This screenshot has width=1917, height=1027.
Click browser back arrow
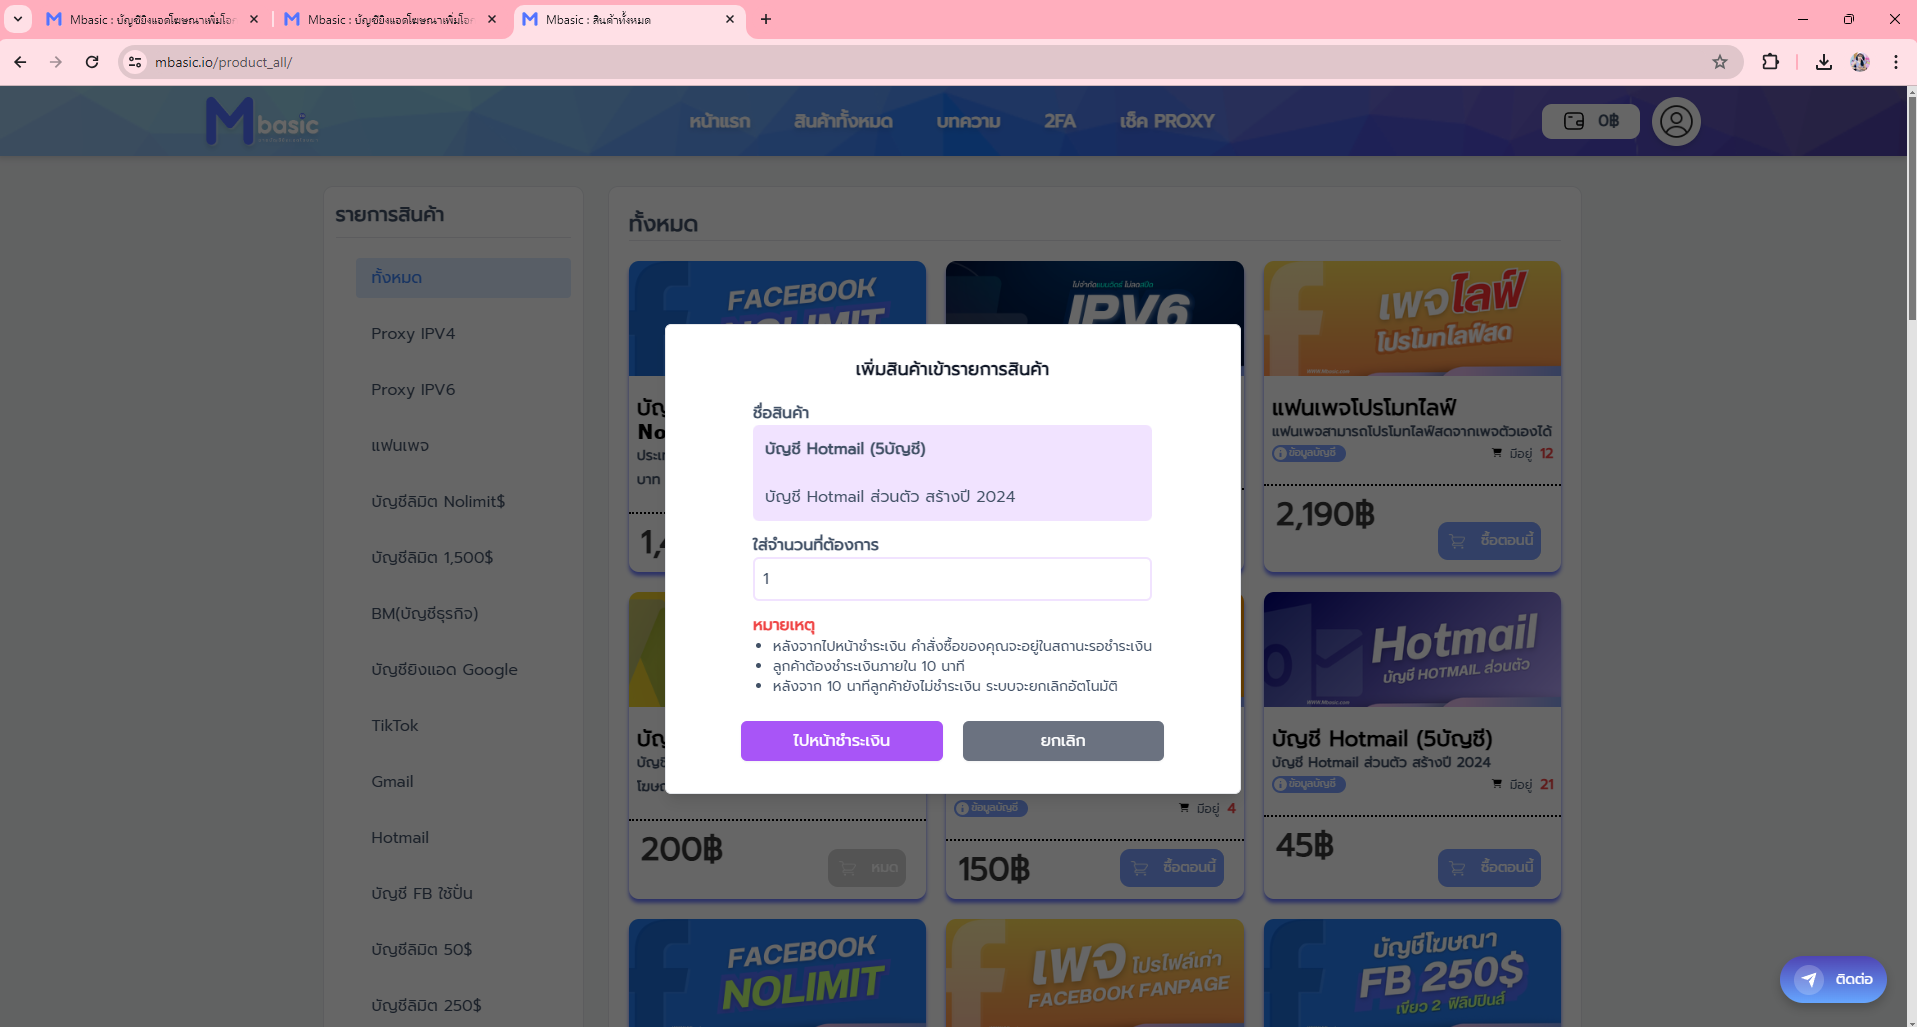click(x=20, y=62)
